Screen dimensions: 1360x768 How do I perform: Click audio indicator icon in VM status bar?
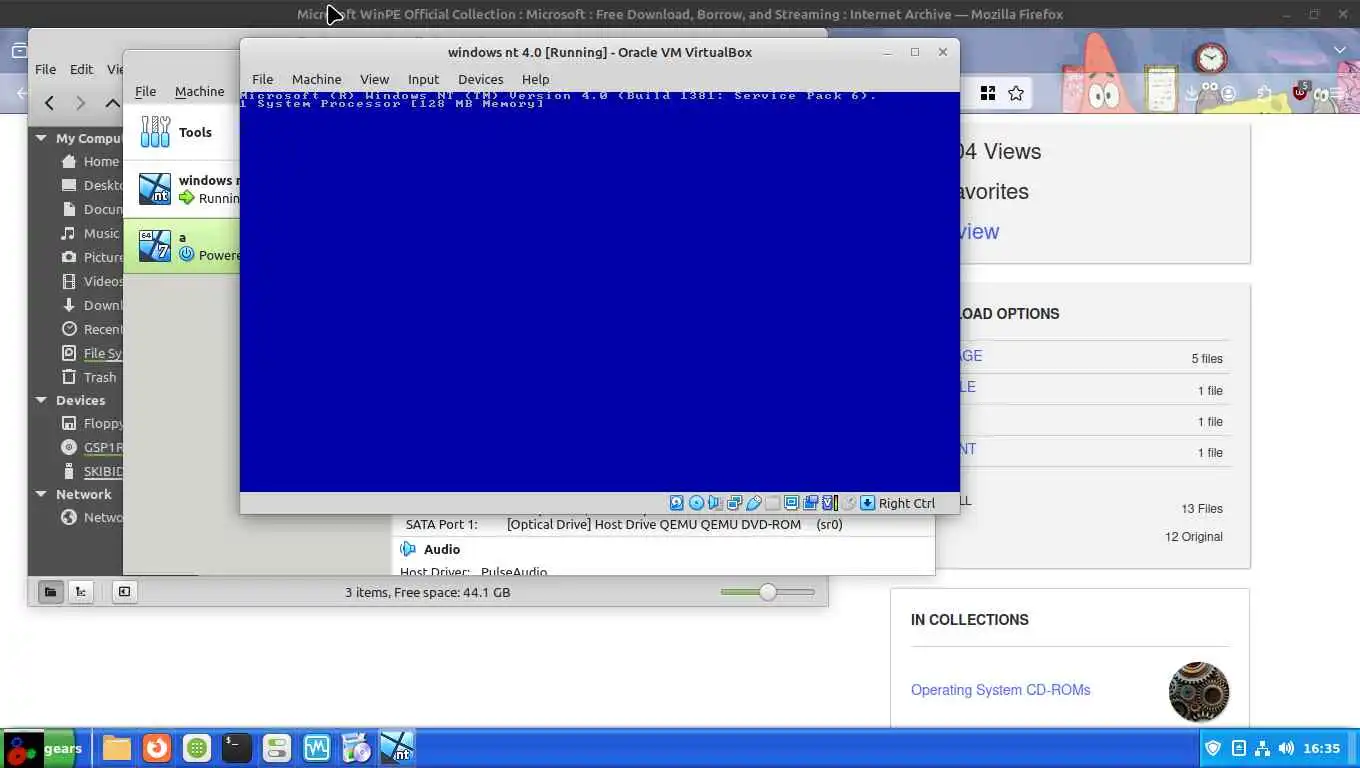pos(714,503)
